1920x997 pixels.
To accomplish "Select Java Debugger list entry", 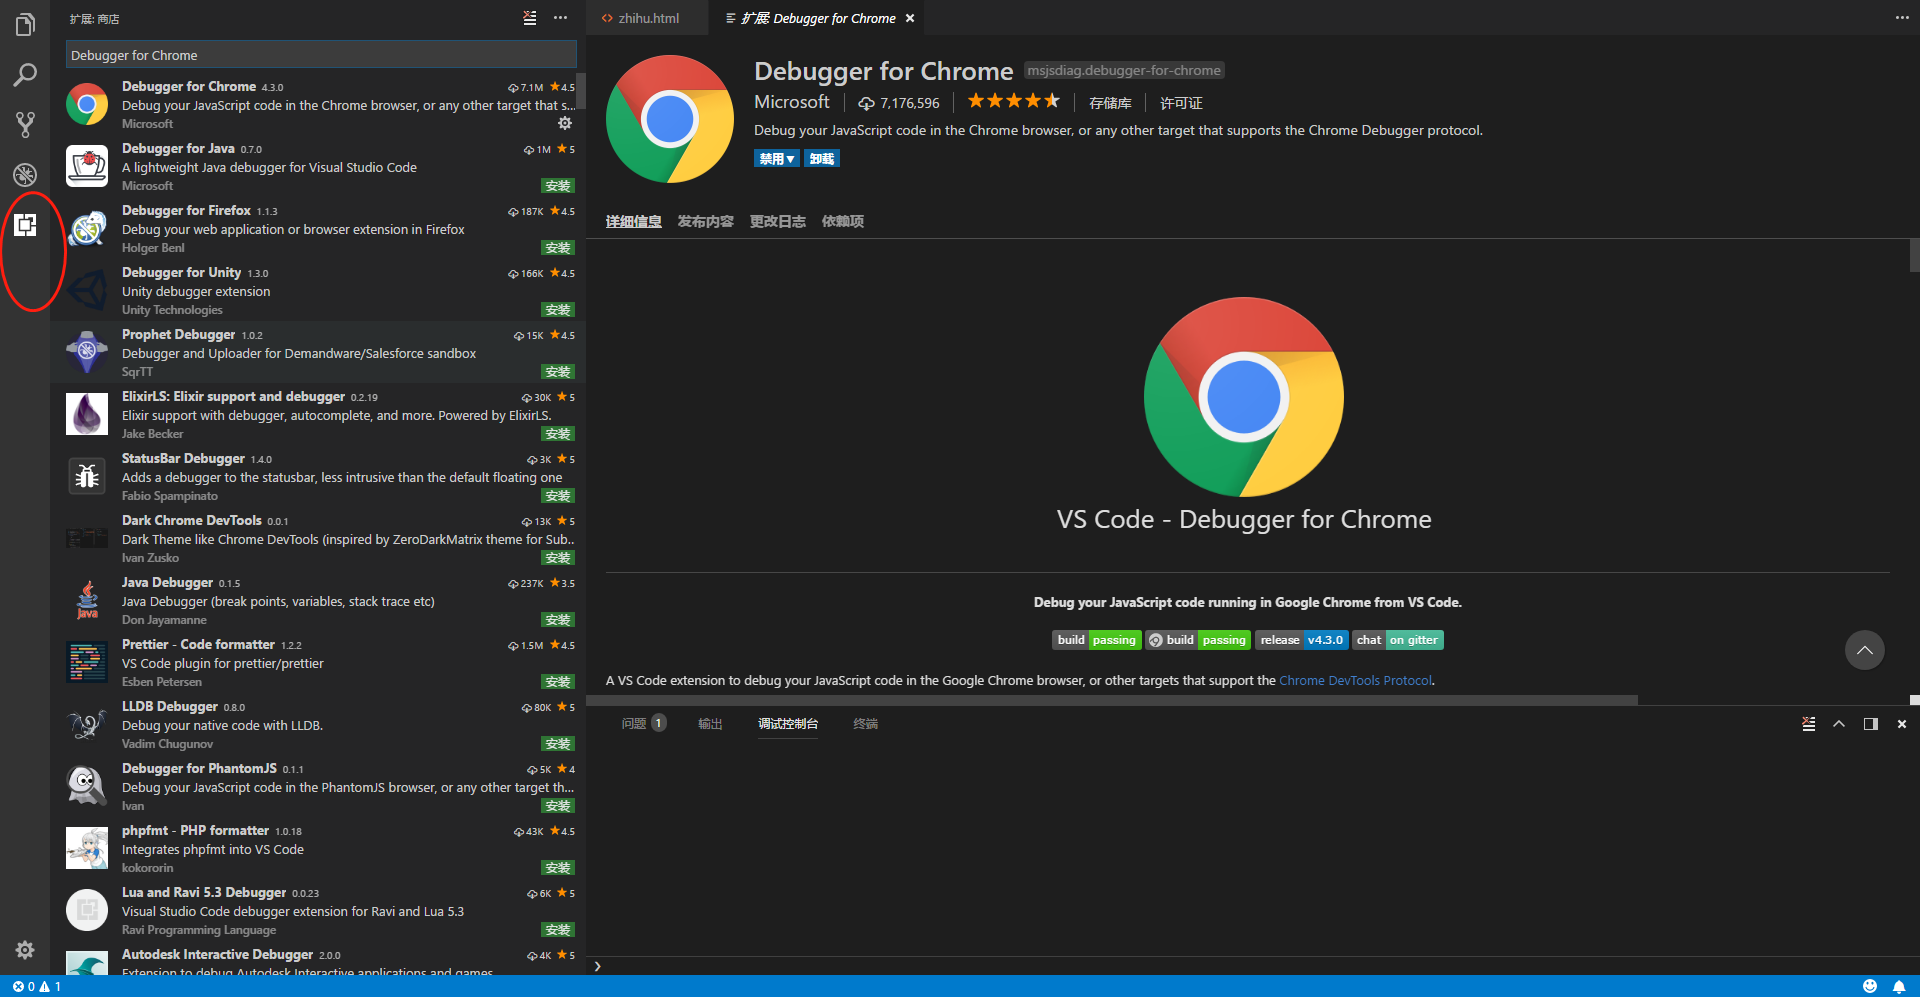I will coord(318,600).
